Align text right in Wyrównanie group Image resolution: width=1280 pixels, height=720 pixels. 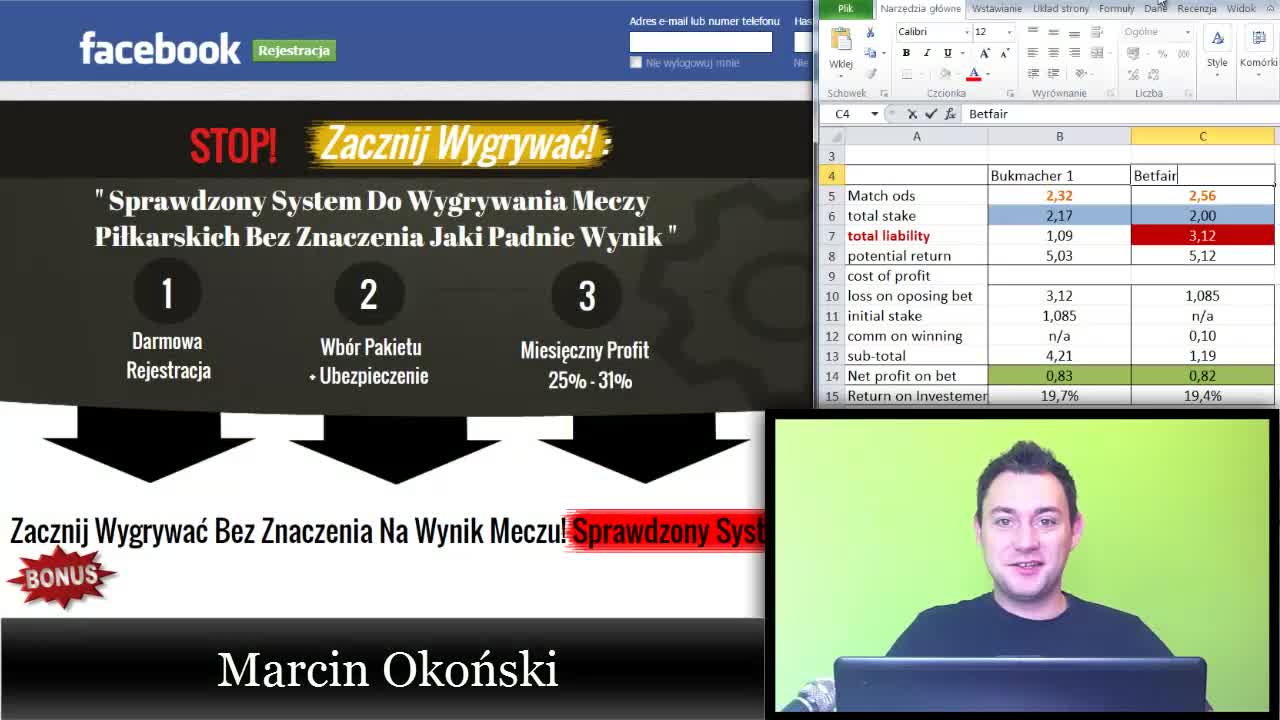pyautogui.click(x=1075, y=53)
